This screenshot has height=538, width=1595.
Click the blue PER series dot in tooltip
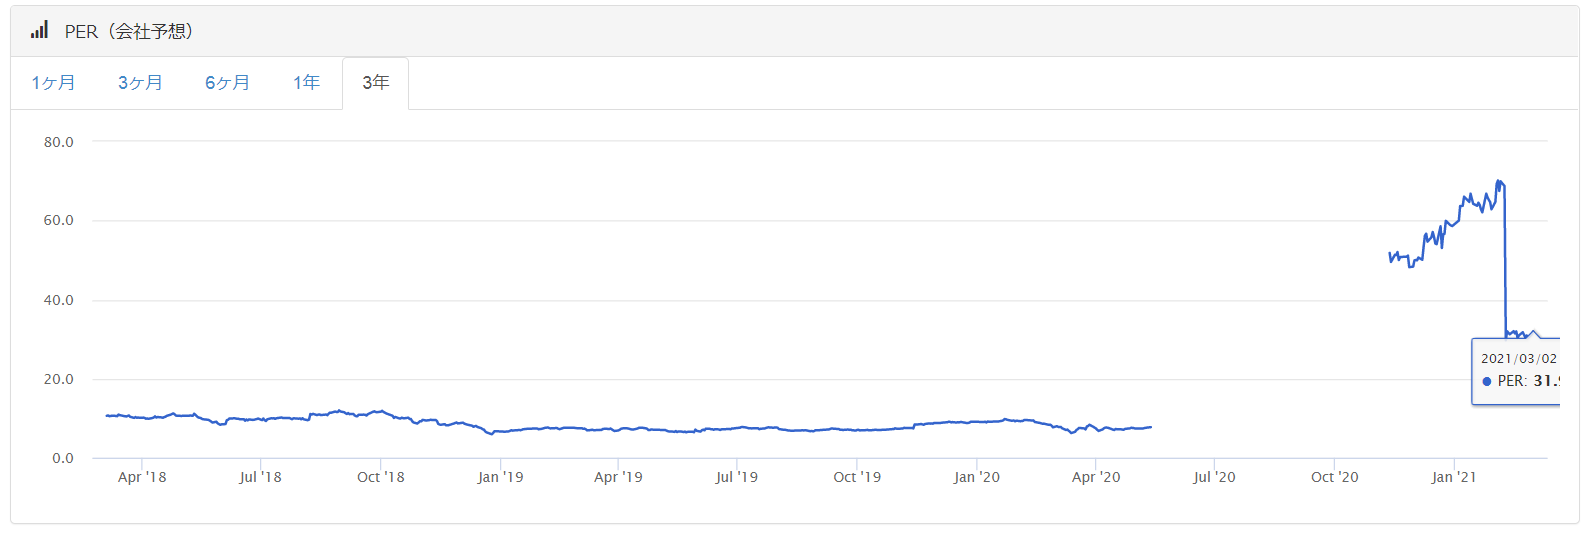click(x=1487, y=381)
